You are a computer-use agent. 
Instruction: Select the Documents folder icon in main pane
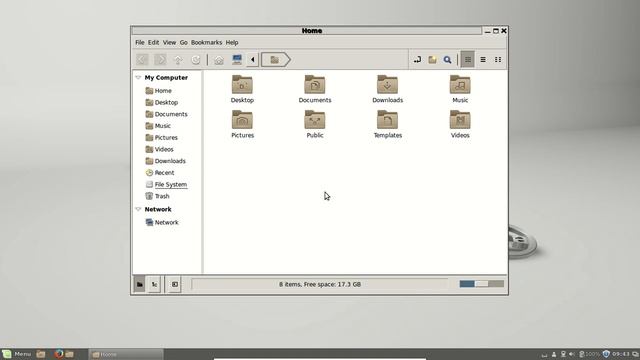tap(315, 84)
